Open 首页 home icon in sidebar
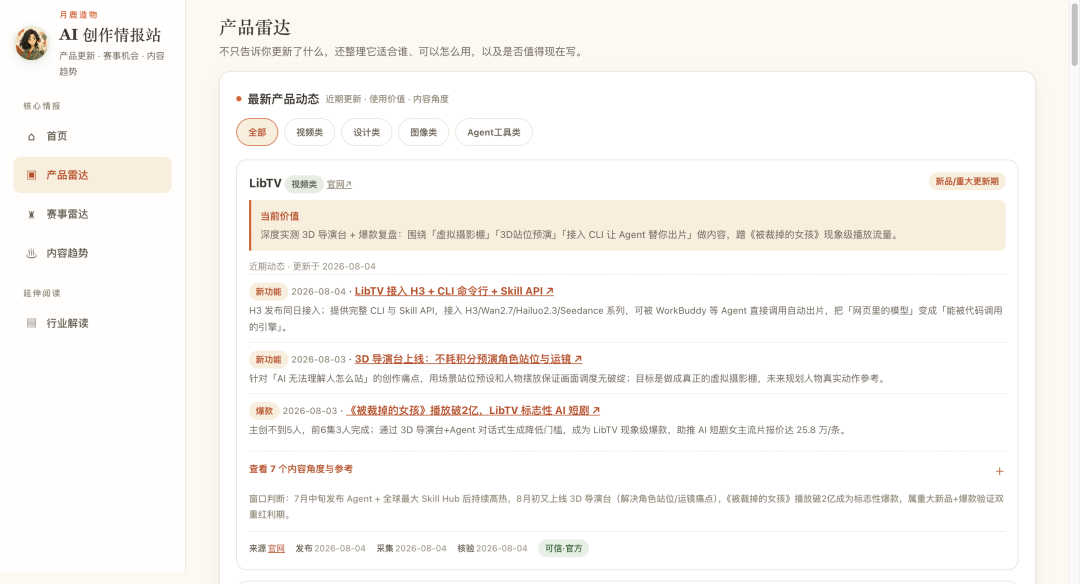Viewport: 1080px width, 584px height. 31,136
